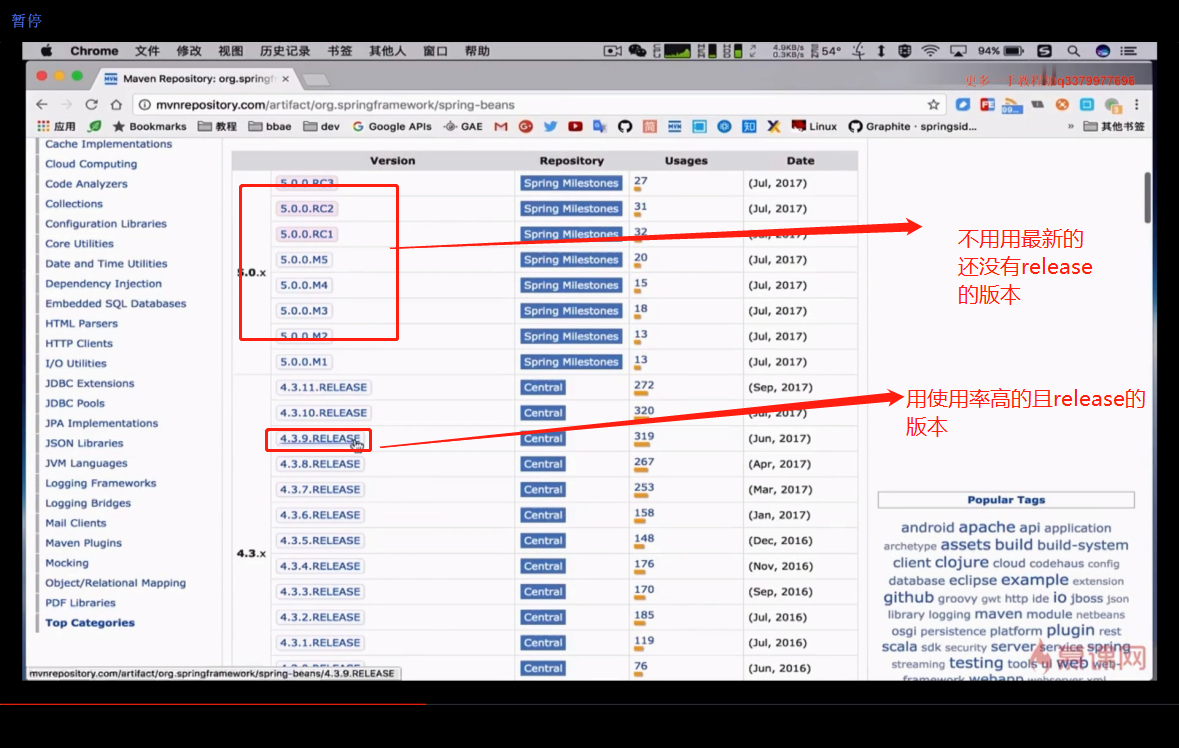Click the maven popular tag
Viewport: 1179px width, 748px height.
pos(998,614)
